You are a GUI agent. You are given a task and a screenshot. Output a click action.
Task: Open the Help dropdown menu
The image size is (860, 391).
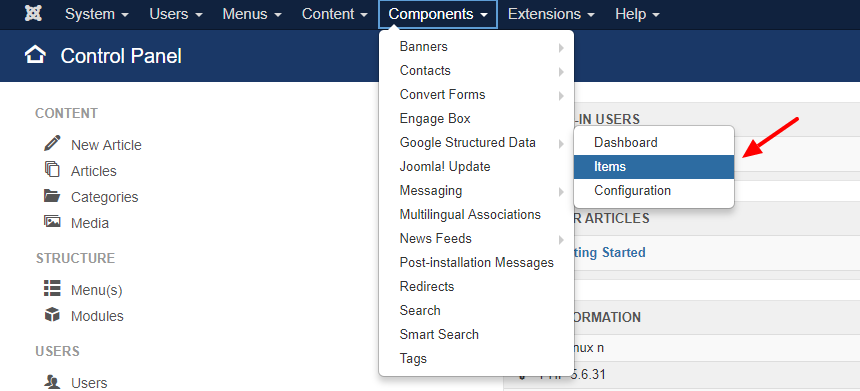[x=637, y=14]
